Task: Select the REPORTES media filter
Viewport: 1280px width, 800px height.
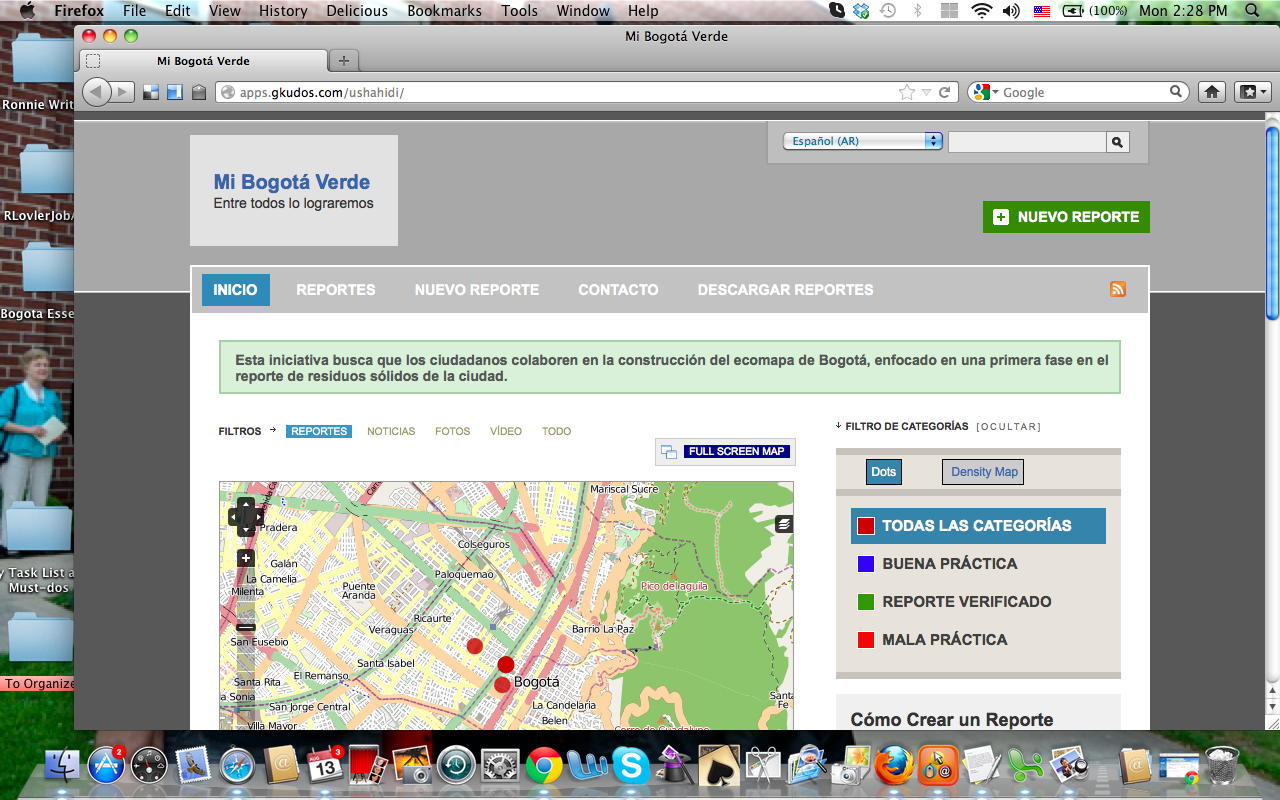Action: click(x=319, y=431)
